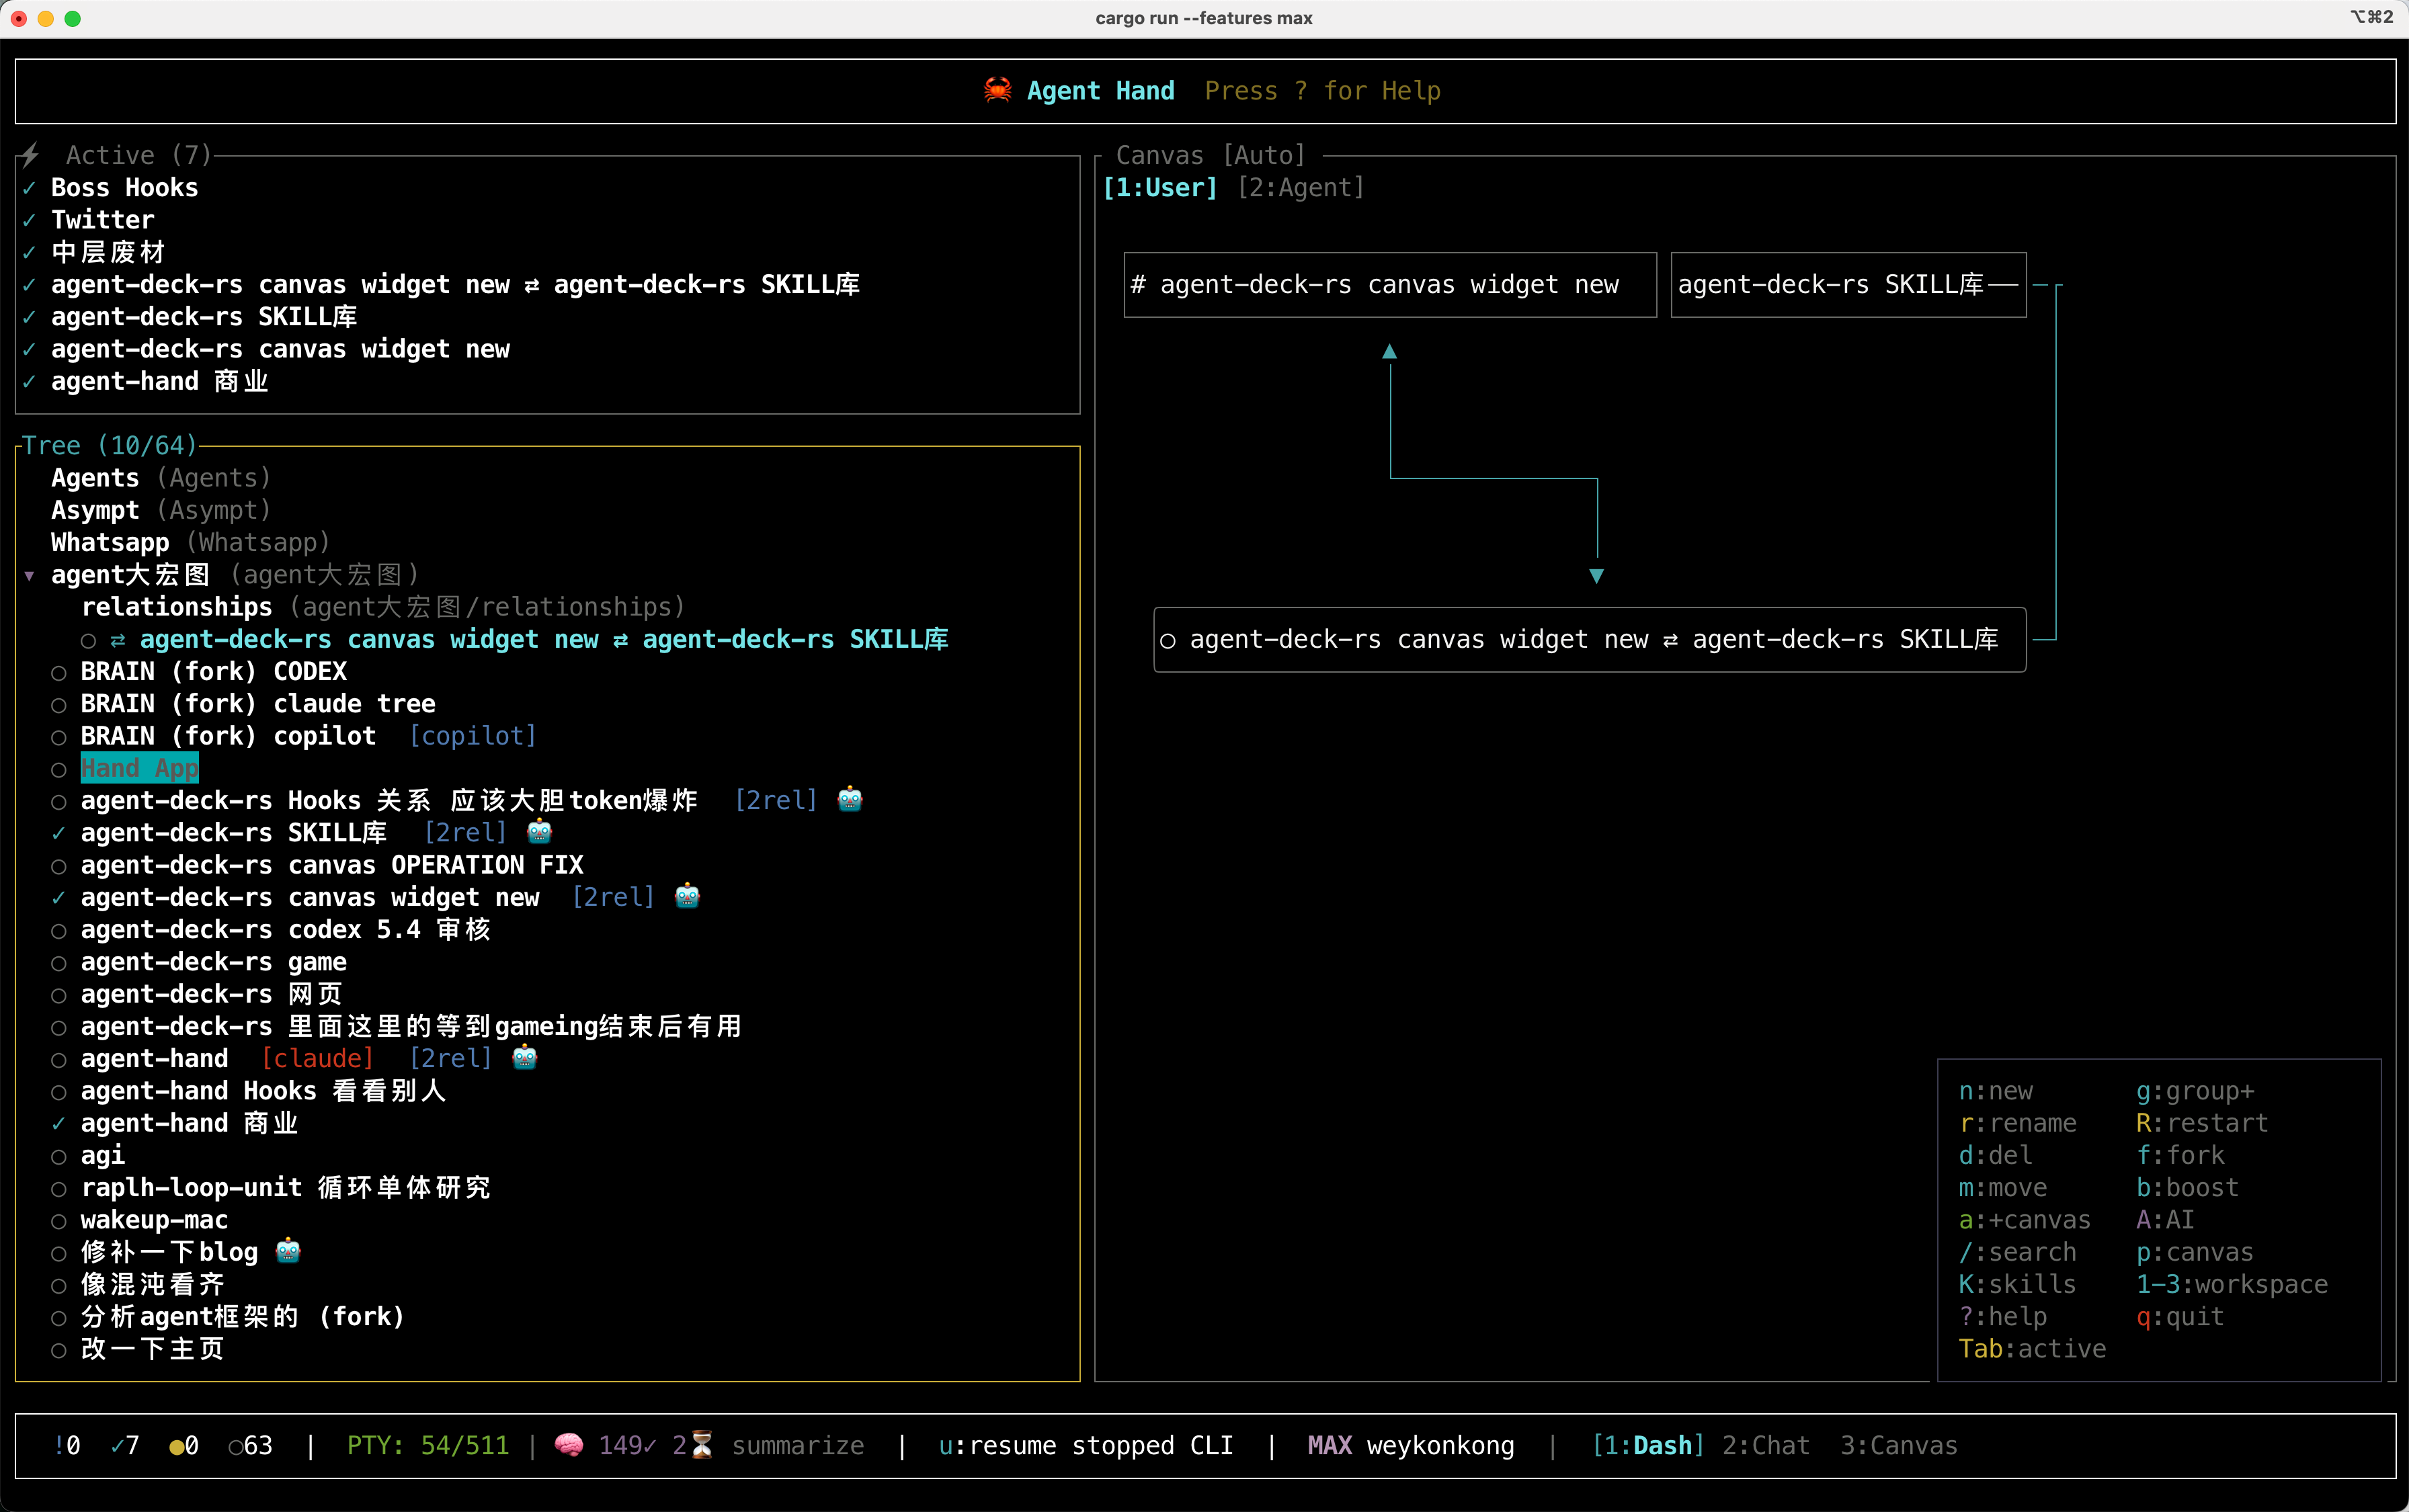Click the brain icon in status bar
Image resolution: width=2409 pixels, height=1512 pixels.
[569, 1445]
